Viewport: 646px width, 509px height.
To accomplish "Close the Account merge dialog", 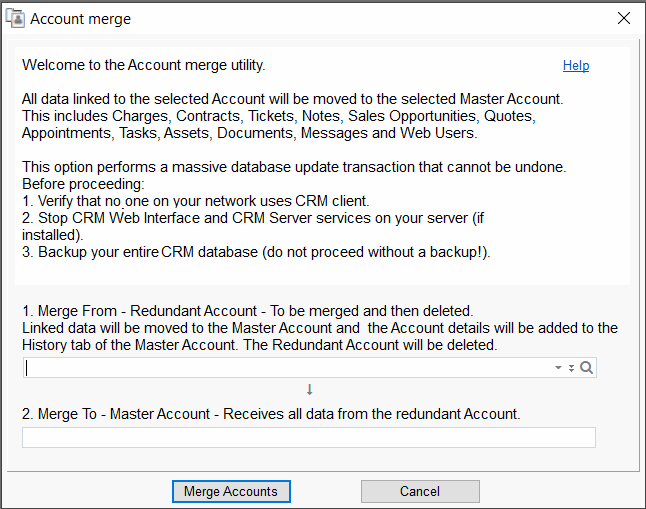I will point(623,18).
